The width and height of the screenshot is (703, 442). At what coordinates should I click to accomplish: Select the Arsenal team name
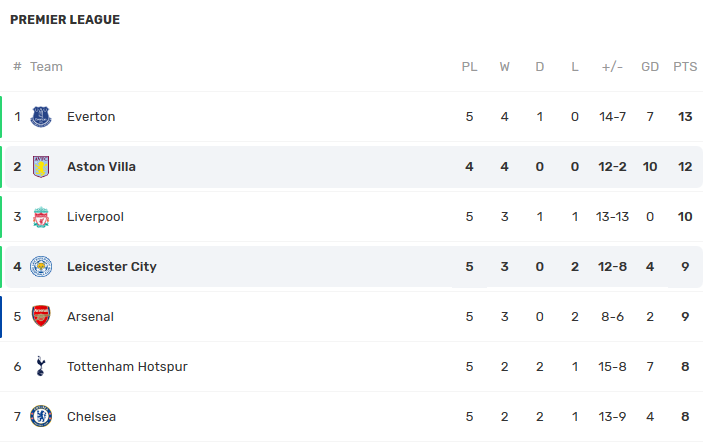[90, 317]
